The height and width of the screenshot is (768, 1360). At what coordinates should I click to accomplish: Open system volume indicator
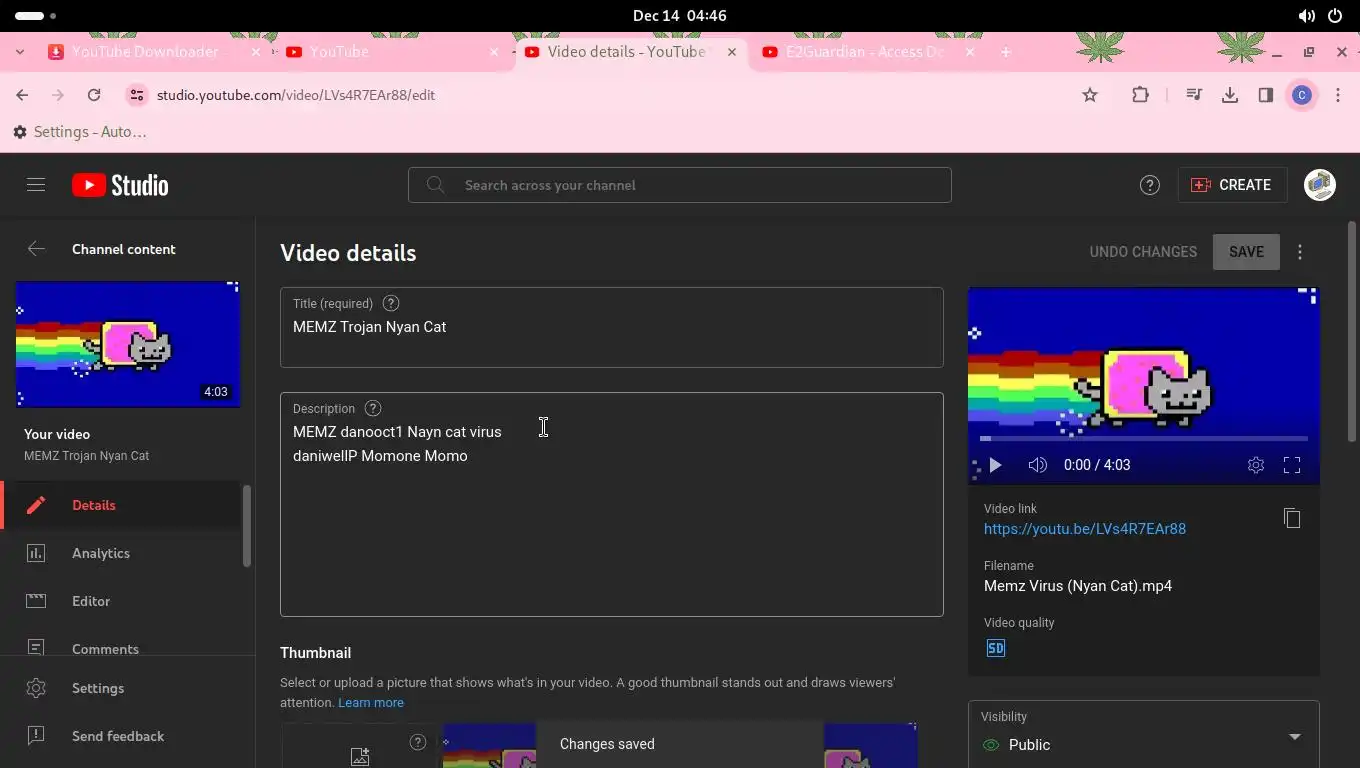pyautogui.click(x=1306, y=16)
